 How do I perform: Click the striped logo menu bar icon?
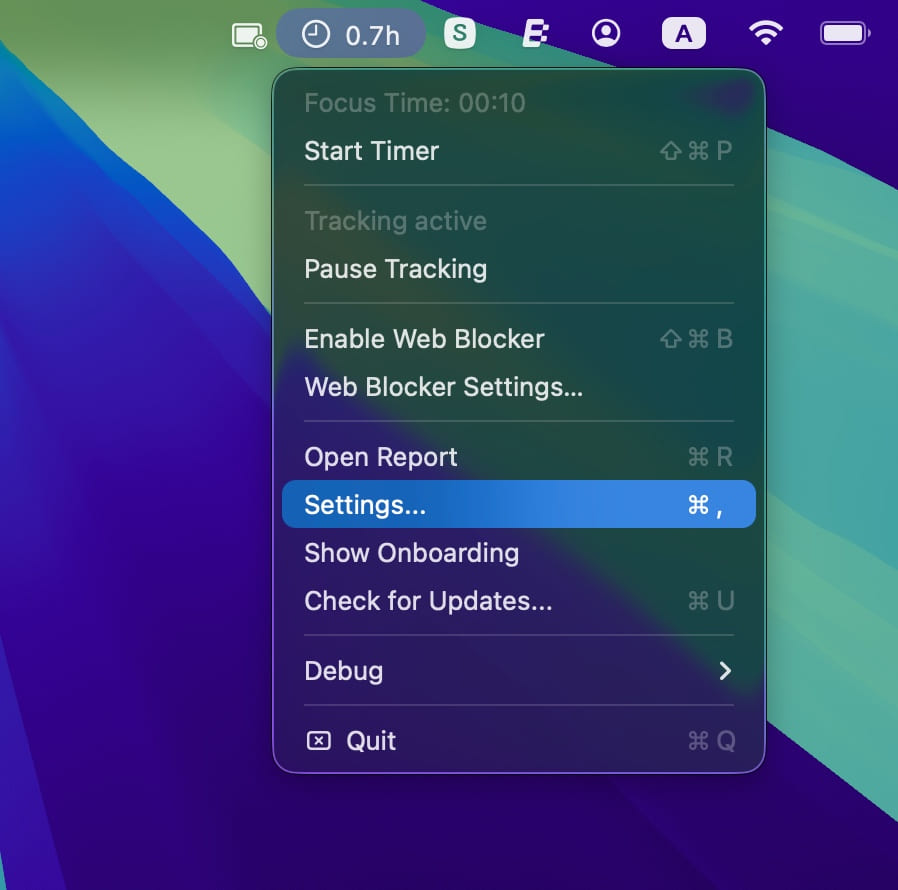[534, 32]
